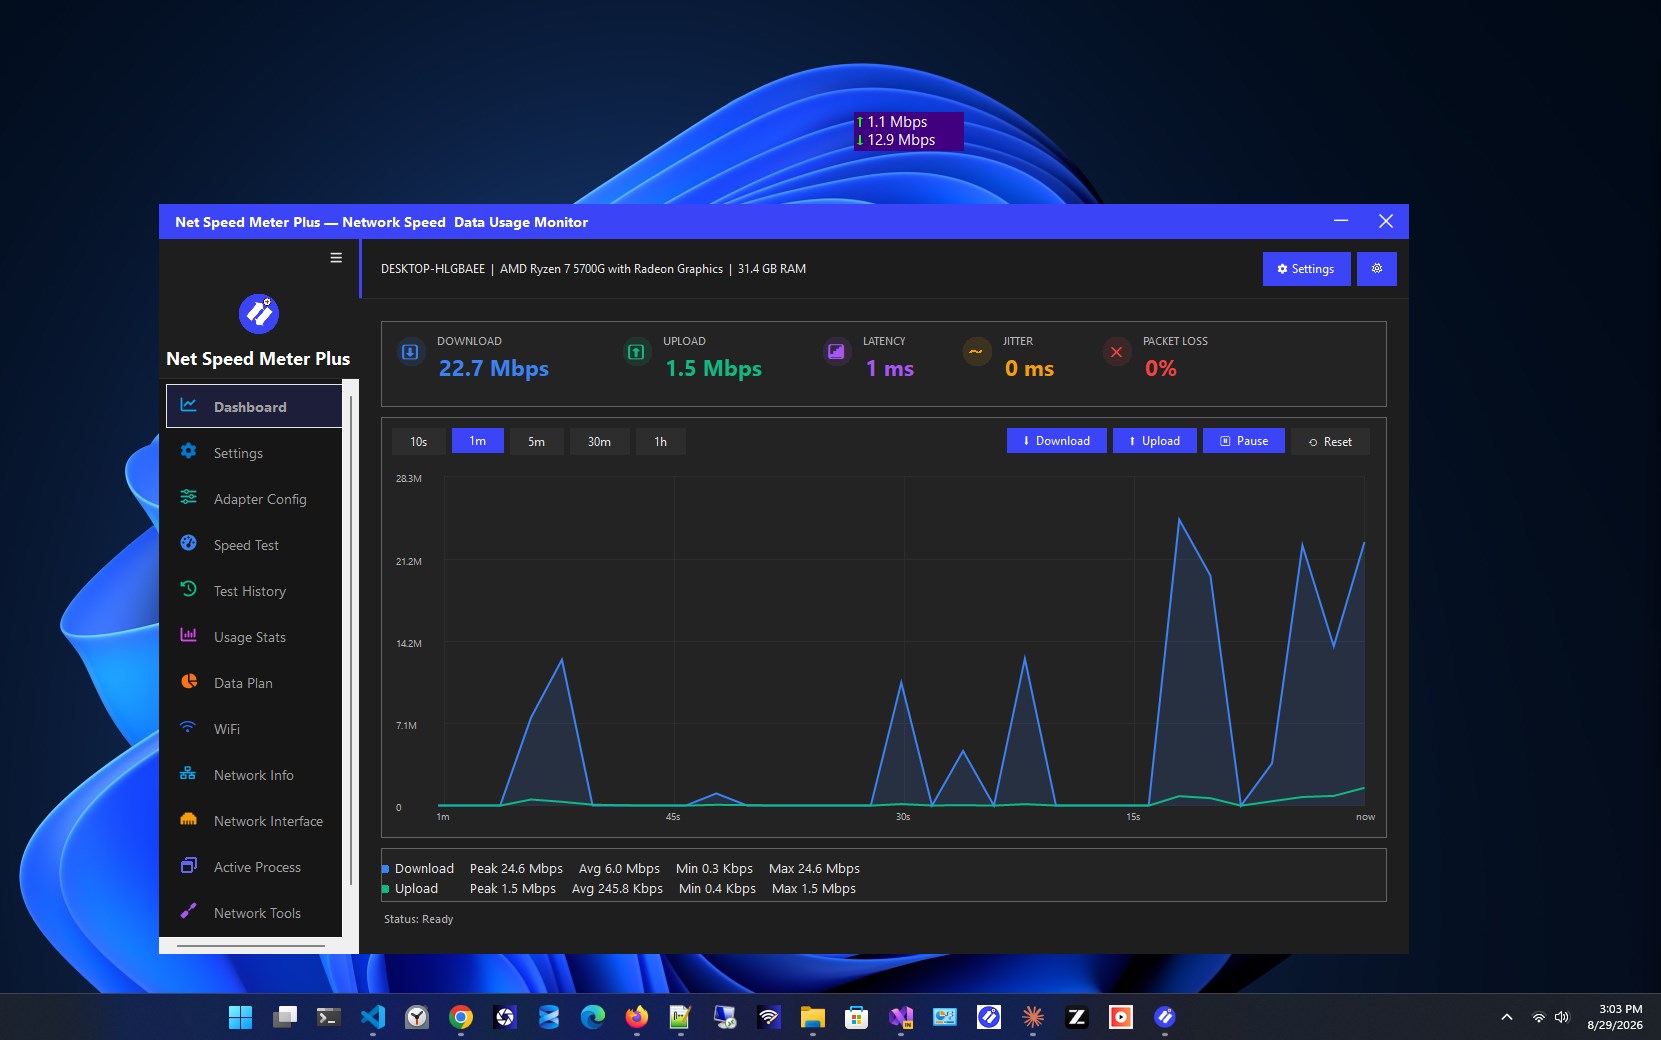Image resolution: width=1661 pixels, height=1040 pixels.
Task: Toggle the Download series on chart
Action: point(1056,441)
